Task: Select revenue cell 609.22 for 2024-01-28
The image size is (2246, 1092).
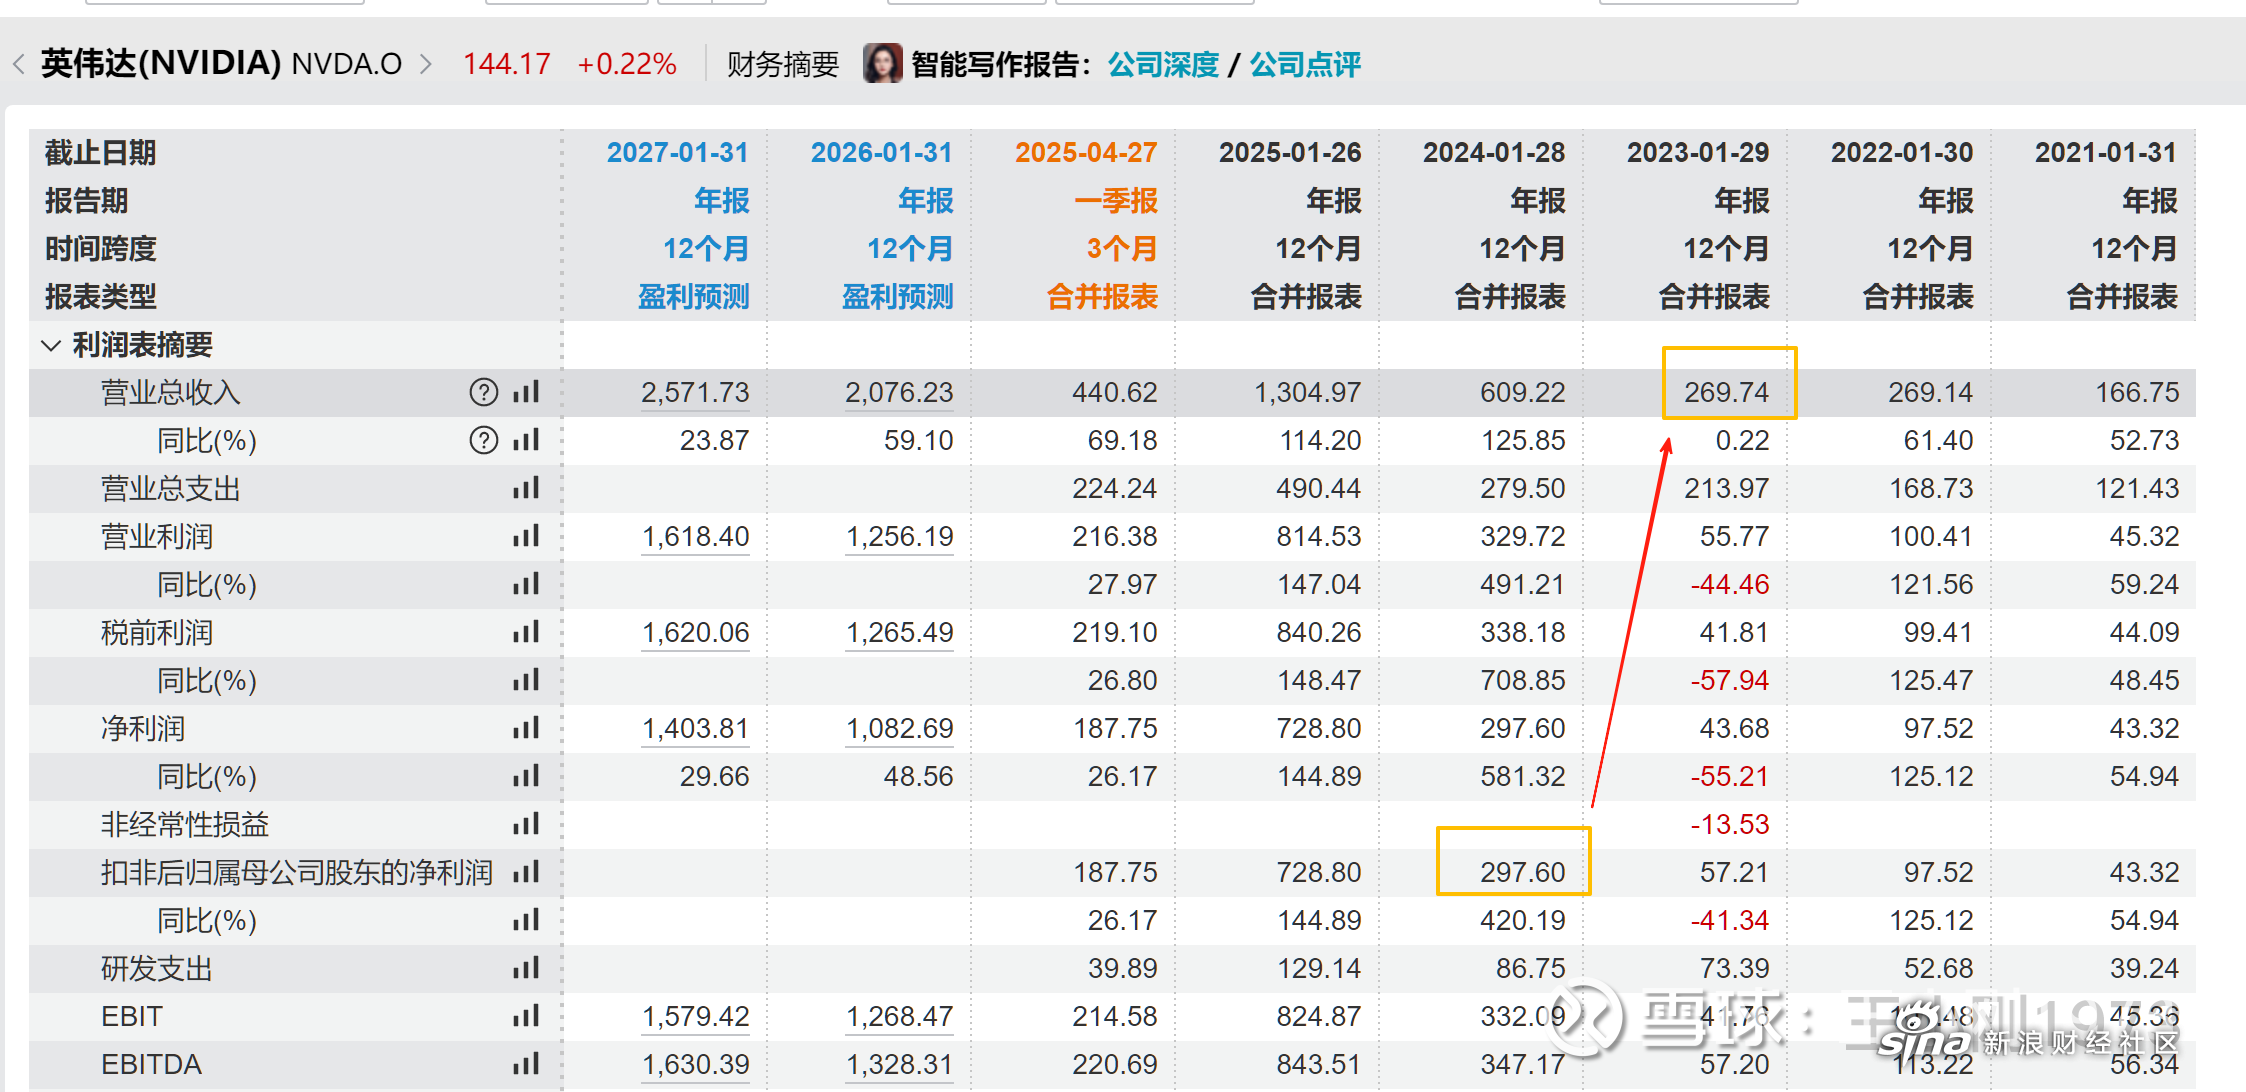Action: point(1523,392)
